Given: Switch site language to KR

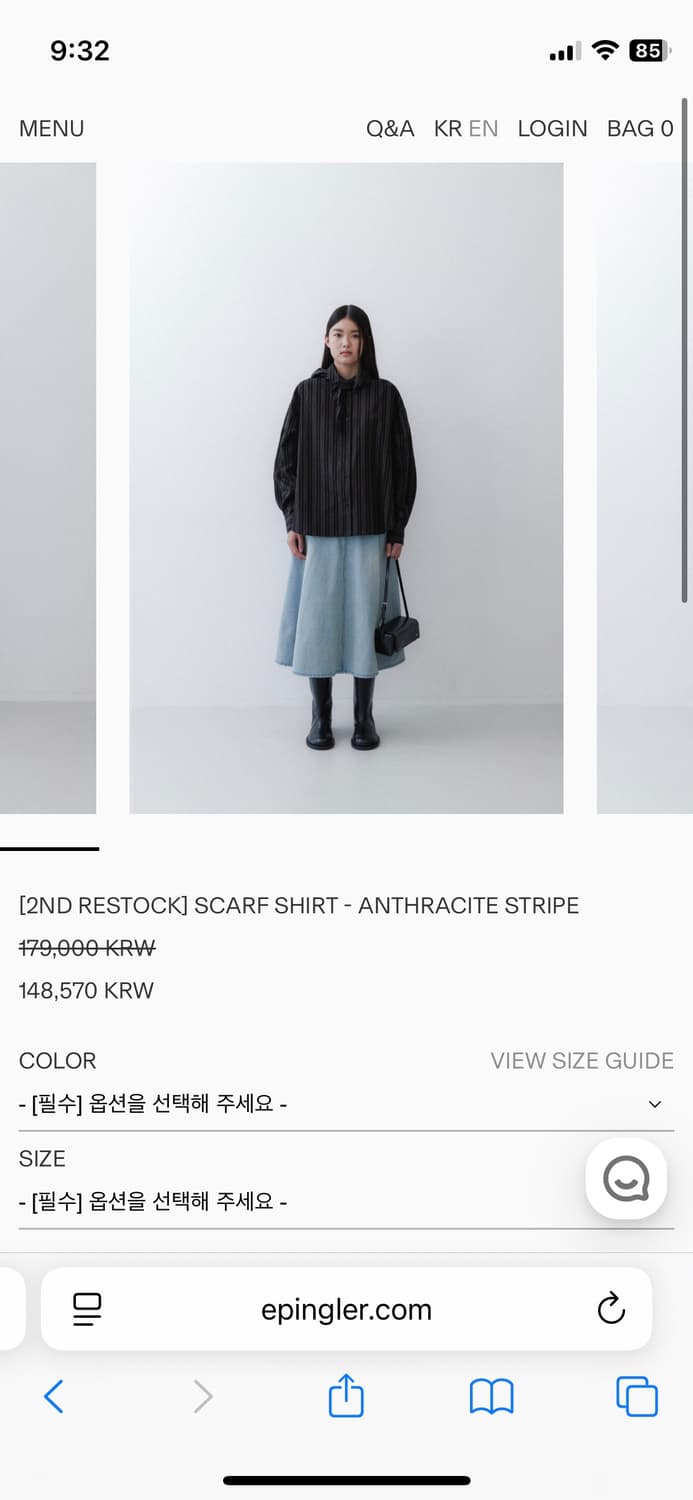Looking at the screenshot, I should (x=447, y=128).
